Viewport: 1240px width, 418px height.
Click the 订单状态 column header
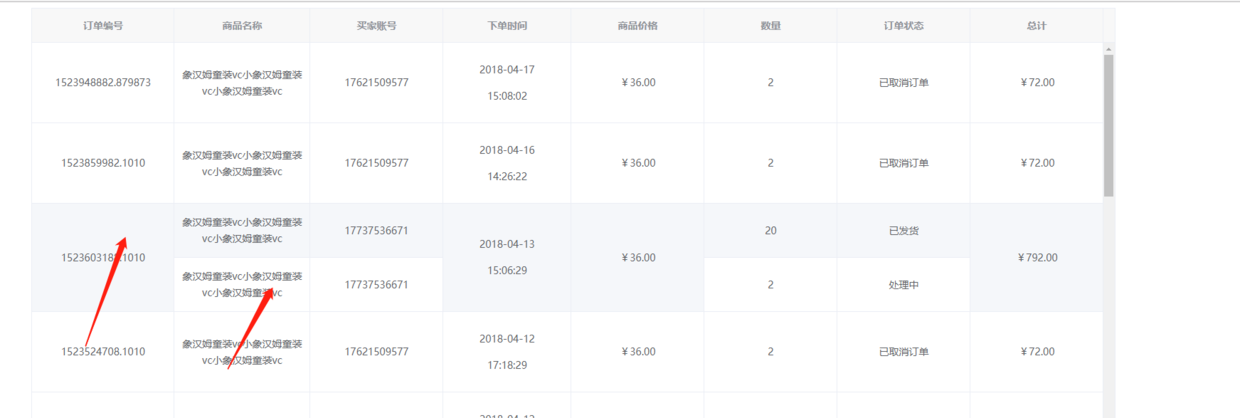click(903, 26)
